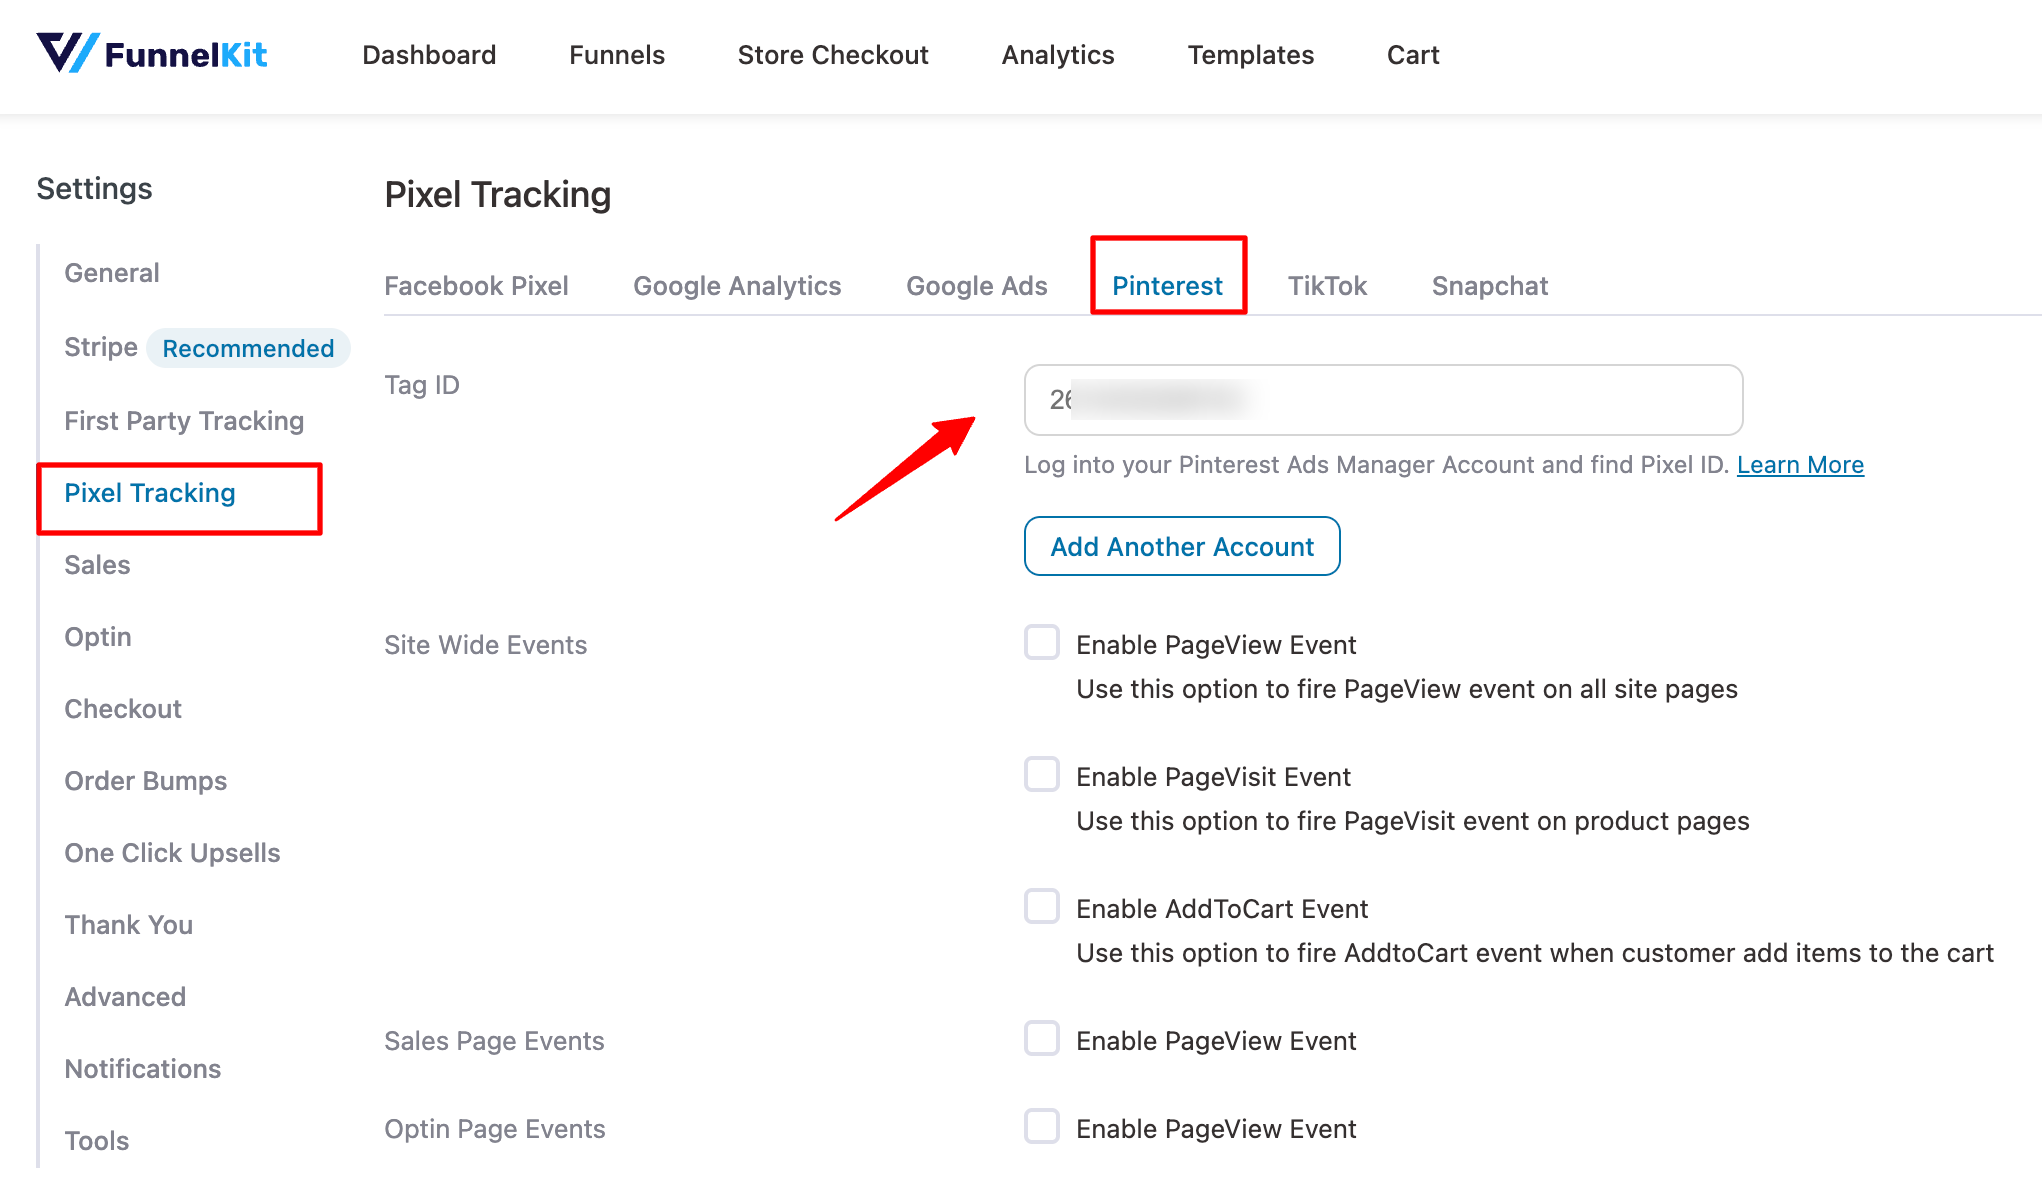Enable Optin Page PageView Event checkbox

(1042, 1126)
